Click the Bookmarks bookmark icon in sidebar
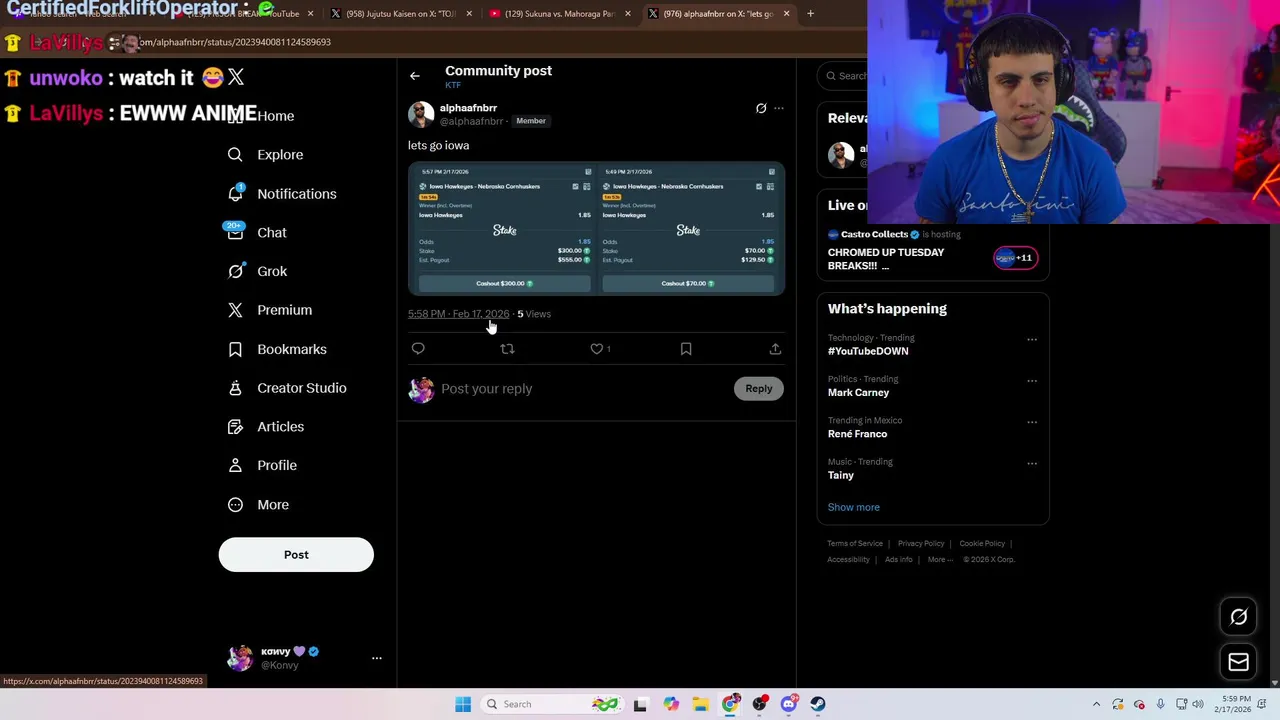Image resolution: width=1280 pixels, height=720 pixels. 235,349
